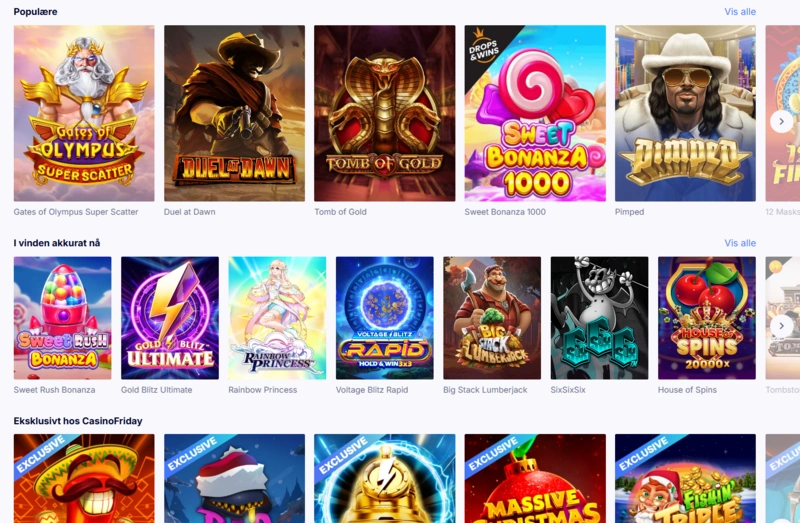The image size is (800, 523).
Task: Open Sweet Rush Bonanza game
Action: point(62,318)
